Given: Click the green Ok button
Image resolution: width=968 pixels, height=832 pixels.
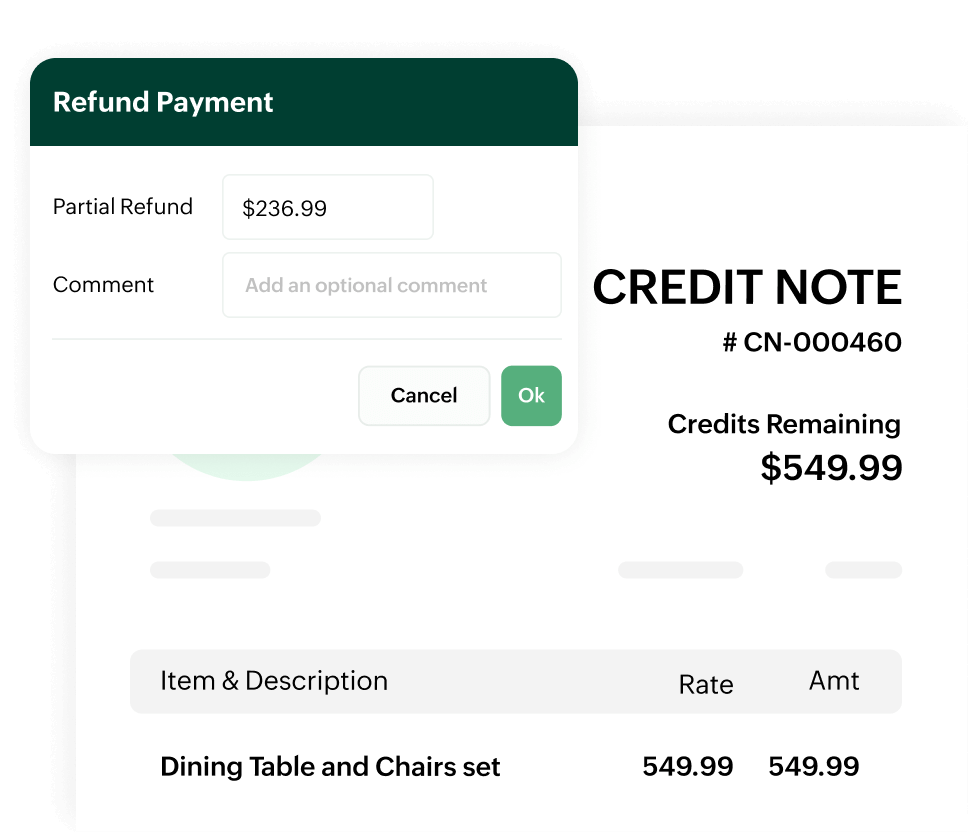Looking at the screenshot, I should click(531, 396).
